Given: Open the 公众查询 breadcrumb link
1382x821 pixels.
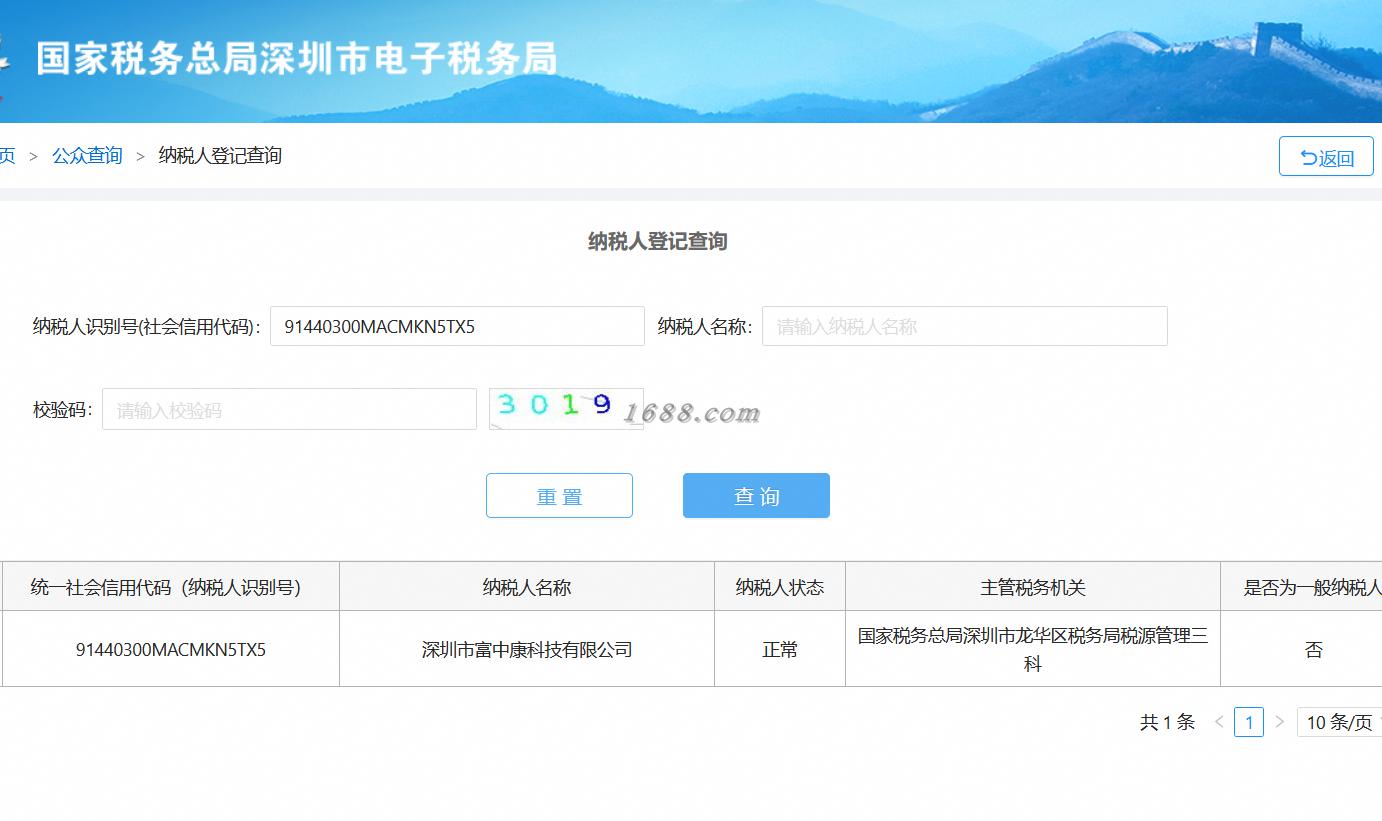Looking at the screenshot, I should click(87, 156).
